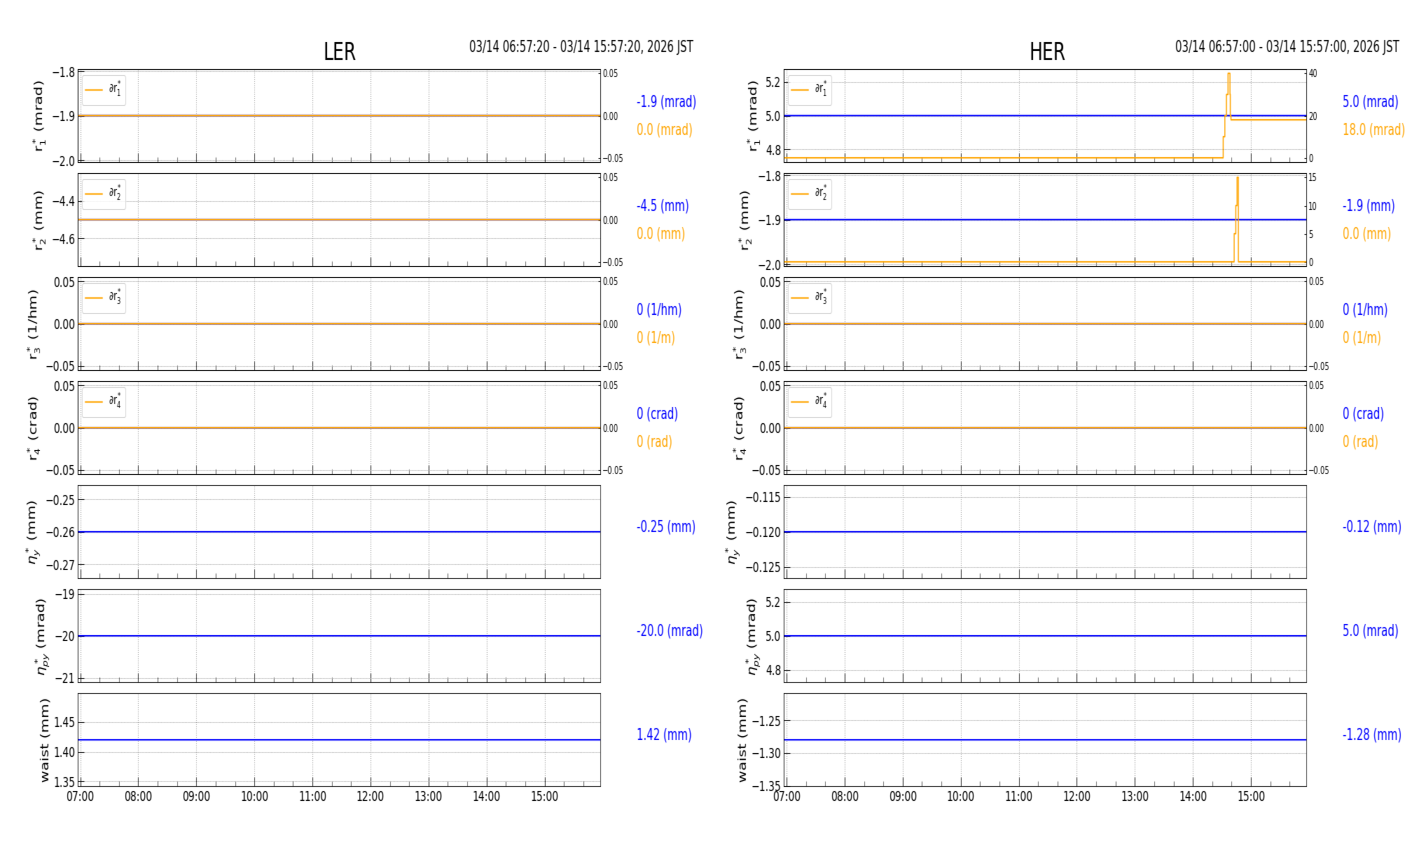Image resolution: width=1412 pixels, height=864 pixels.
Task: Click the blue -20.0 (mrad) value in LER
Action: click(x=669, y=631)
